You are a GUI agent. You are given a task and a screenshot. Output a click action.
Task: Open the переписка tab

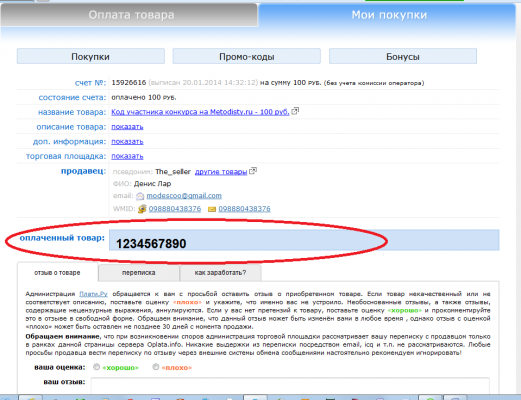tap(139, 273)
